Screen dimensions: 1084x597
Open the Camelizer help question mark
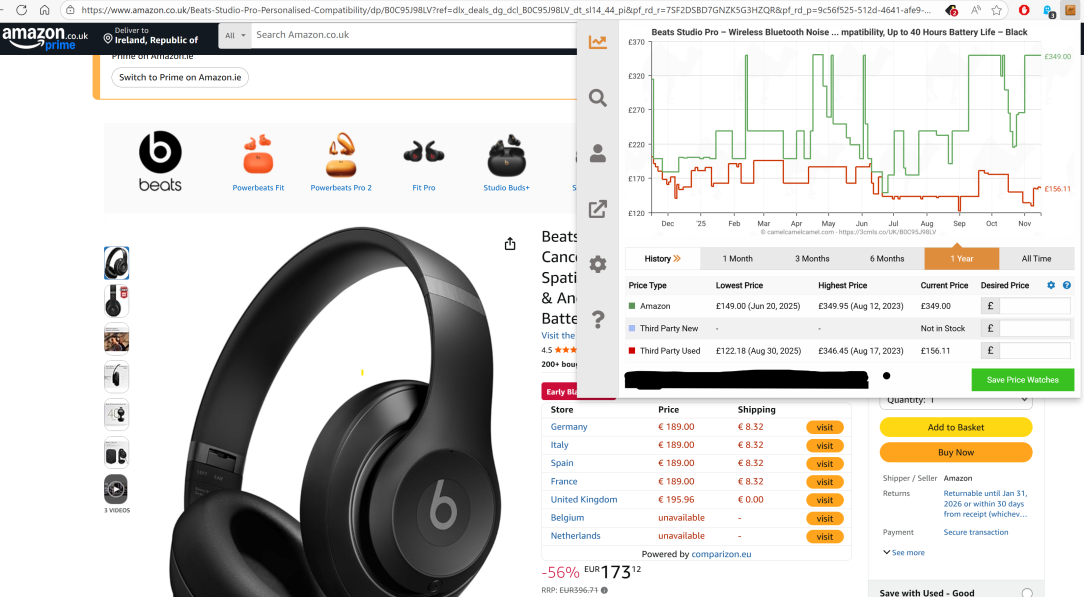tap(598, 319)
